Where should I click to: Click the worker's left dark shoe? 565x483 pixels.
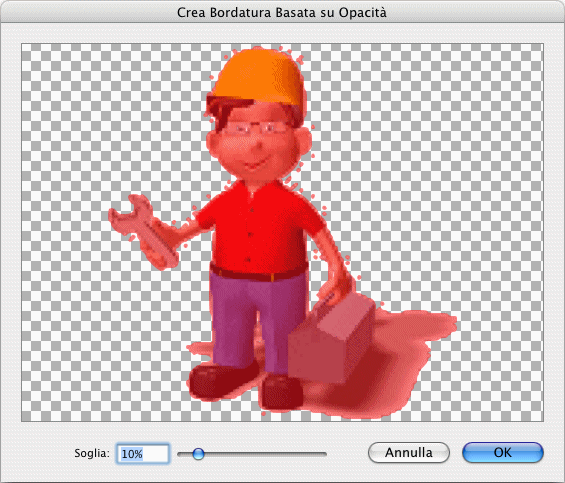coord(223,380)
